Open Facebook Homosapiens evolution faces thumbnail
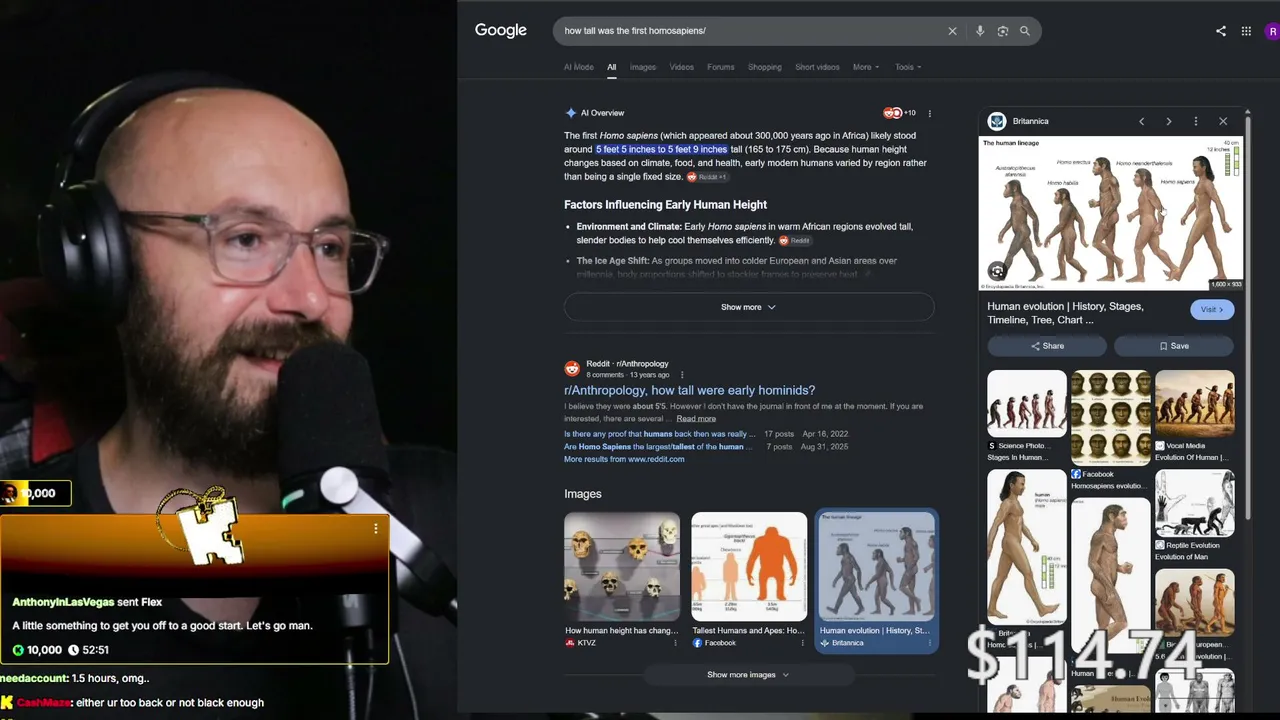 click(x=1111, y=418)
